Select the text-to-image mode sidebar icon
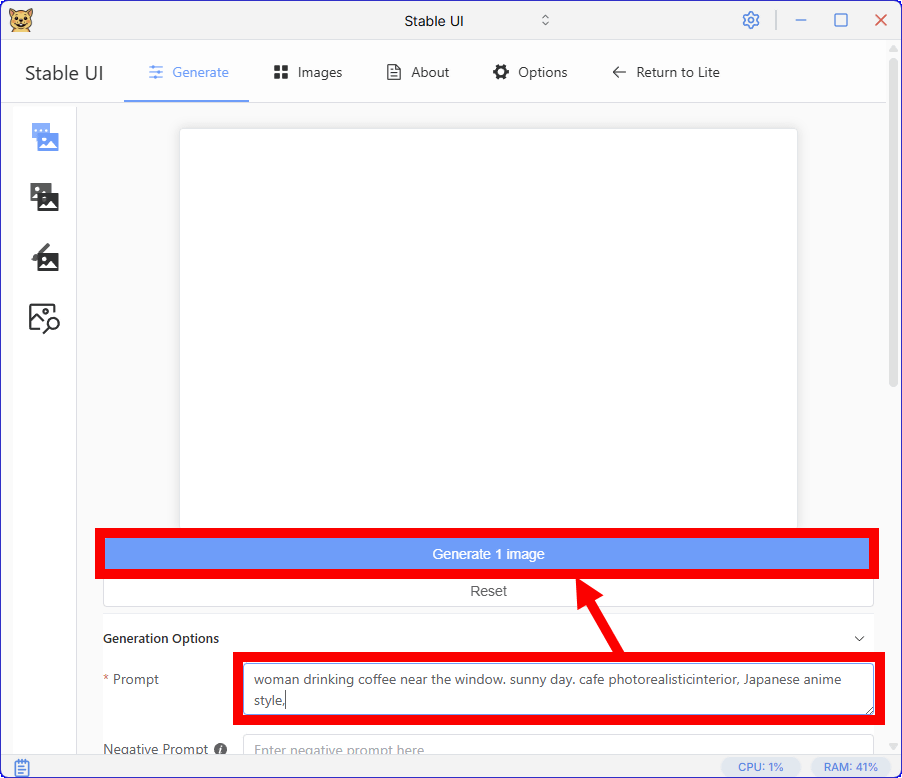 [45, 137]
